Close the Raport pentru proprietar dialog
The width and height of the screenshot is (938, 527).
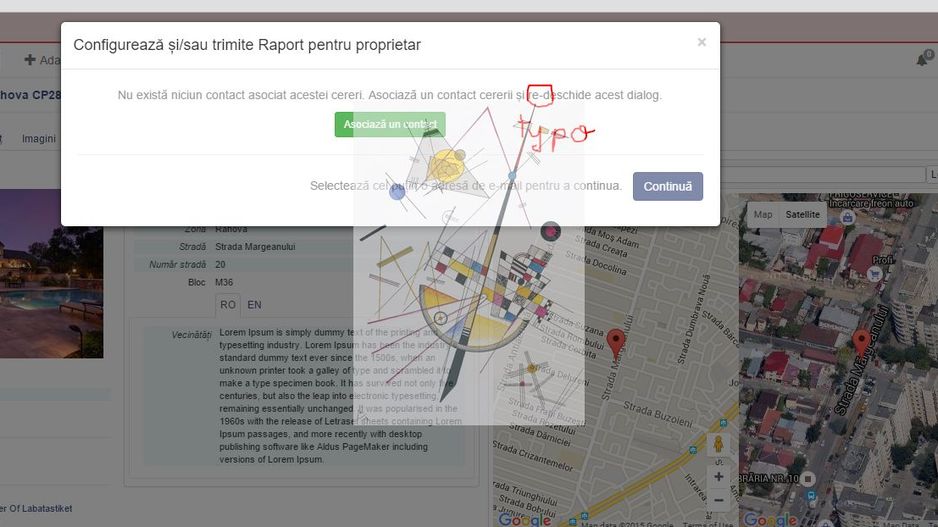click(701, 42)
